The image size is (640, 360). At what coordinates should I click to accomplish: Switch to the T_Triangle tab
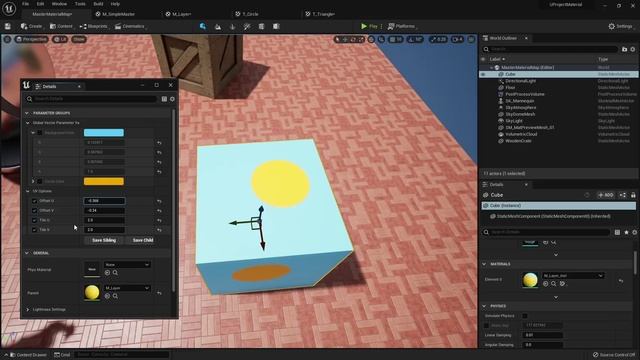coord(321,14)
